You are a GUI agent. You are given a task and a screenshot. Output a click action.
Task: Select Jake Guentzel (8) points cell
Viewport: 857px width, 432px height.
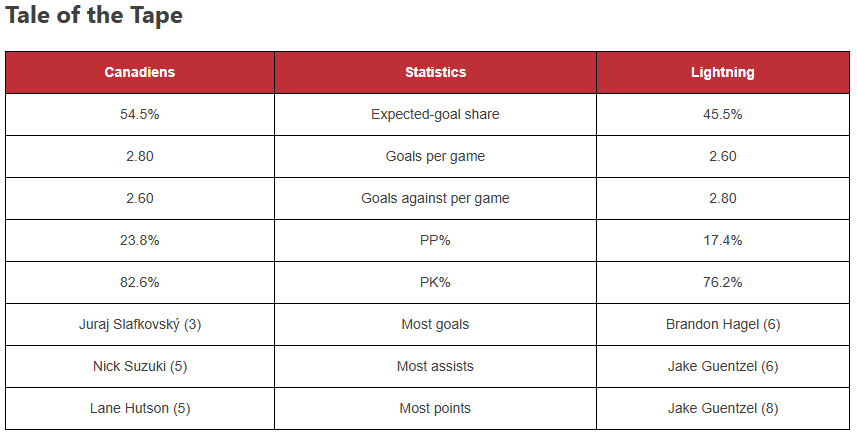(x=723, y=408)
